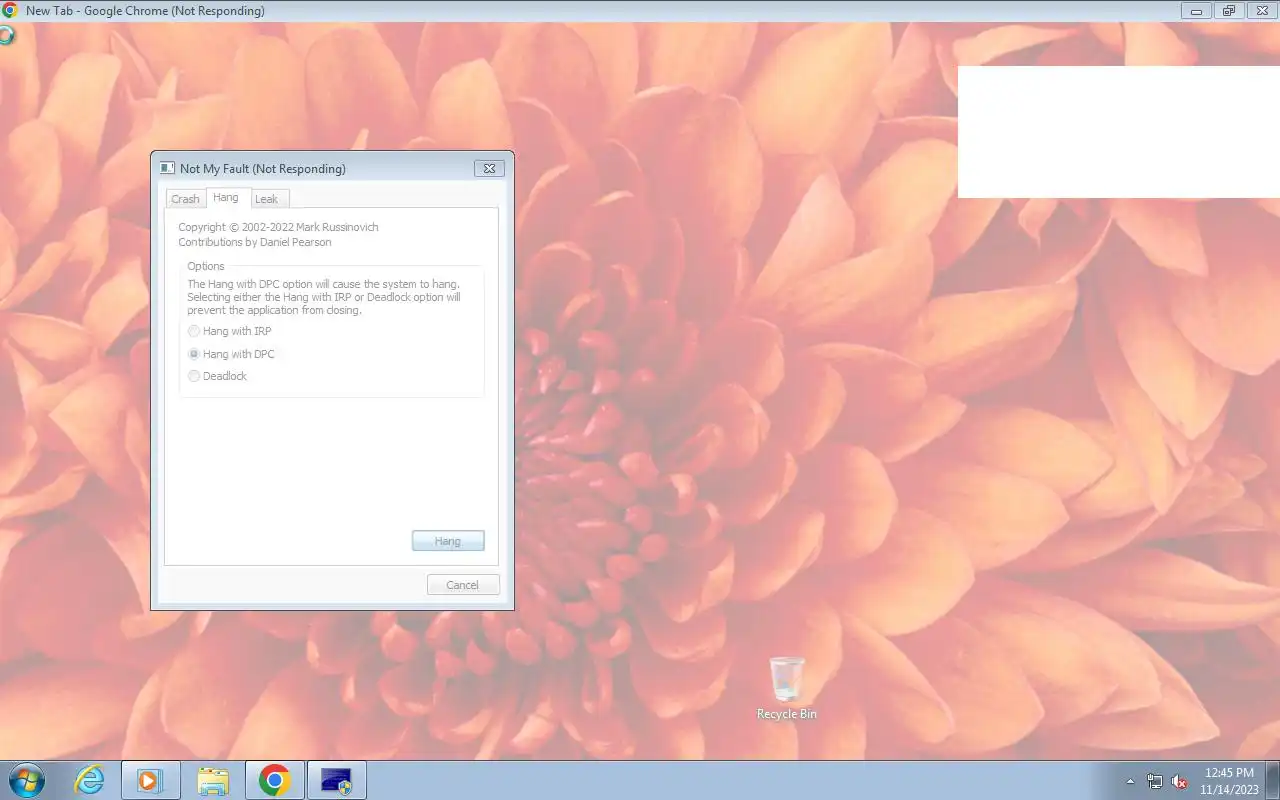Switch to the Crash tab
The height and width of the screenshot is (800, 1280).
(185, 199)
